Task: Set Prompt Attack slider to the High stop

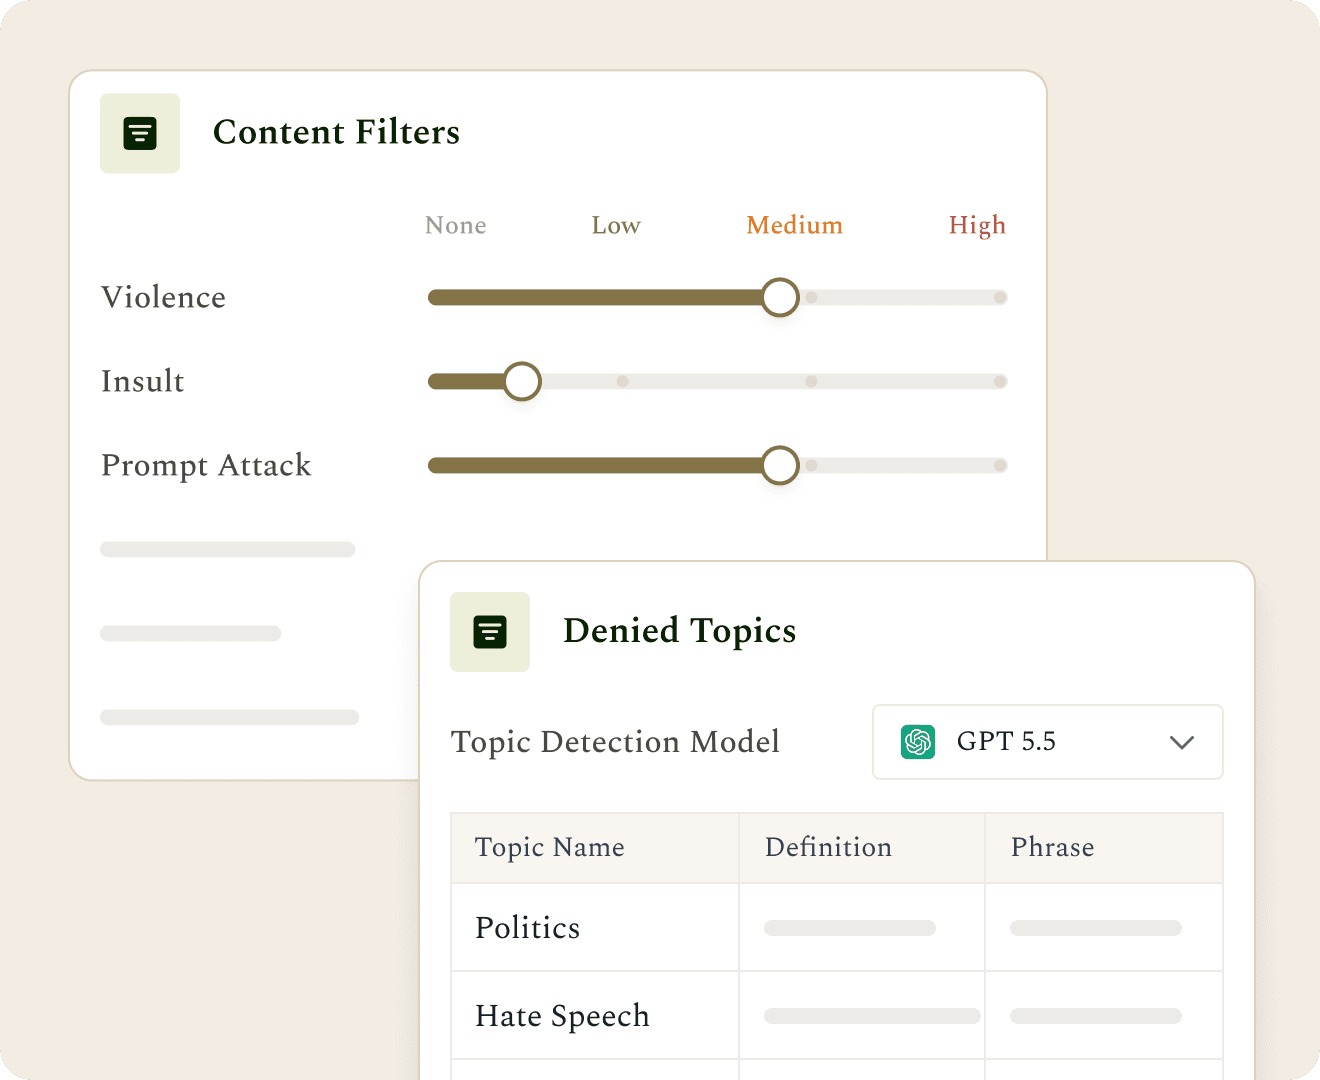Action: pyautogui.click(x=1000, y=465)
